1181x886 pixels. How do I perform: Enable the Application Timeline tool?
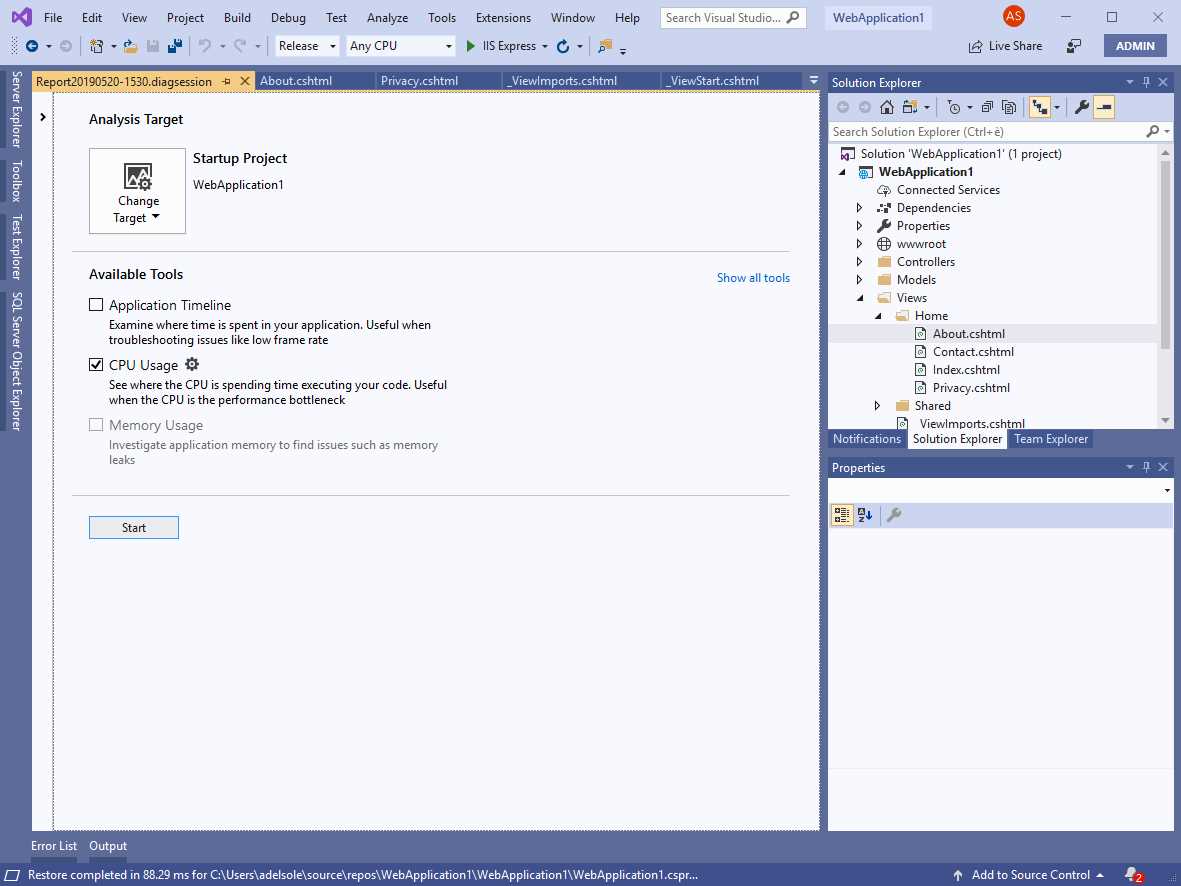(x=96, y=304)
